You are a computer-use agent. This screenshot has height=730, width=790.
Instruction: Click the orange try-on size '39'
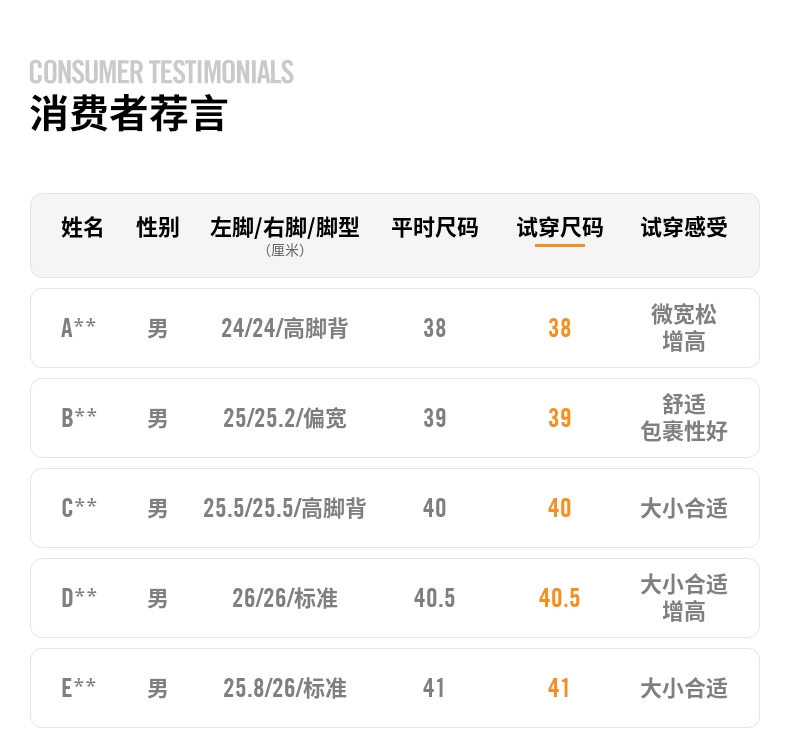pos(560,418)
